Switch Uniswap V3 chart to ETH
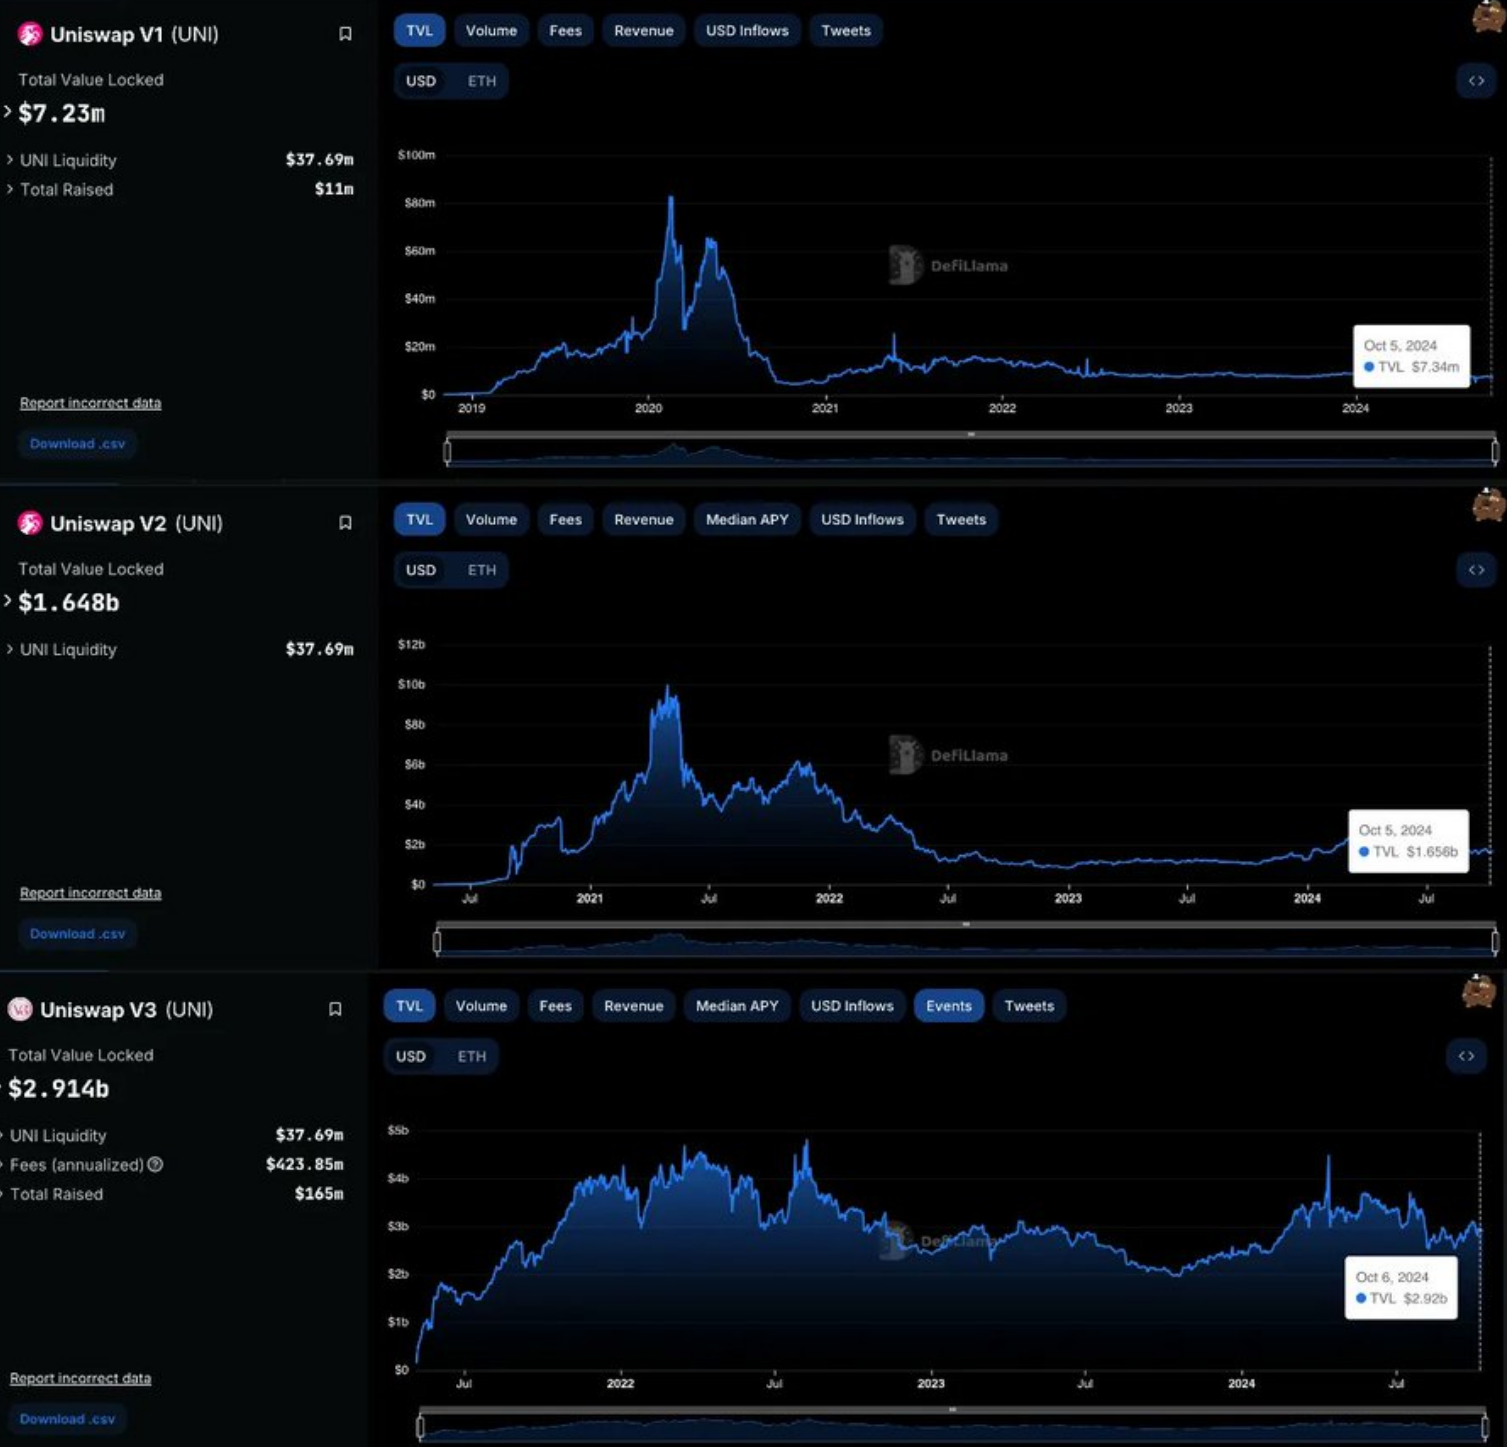1507x1447 pixels. pos(471,1056)
